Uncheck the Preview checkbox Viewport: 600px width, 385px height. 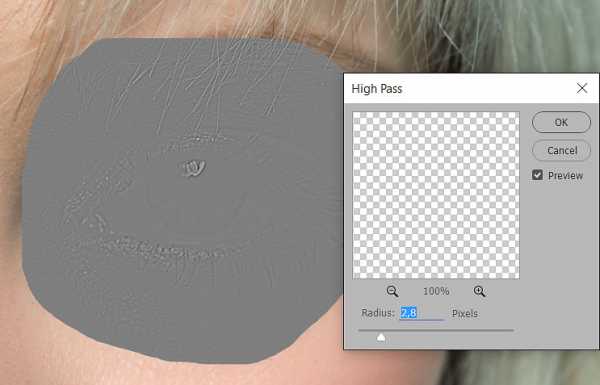(537, 175)
